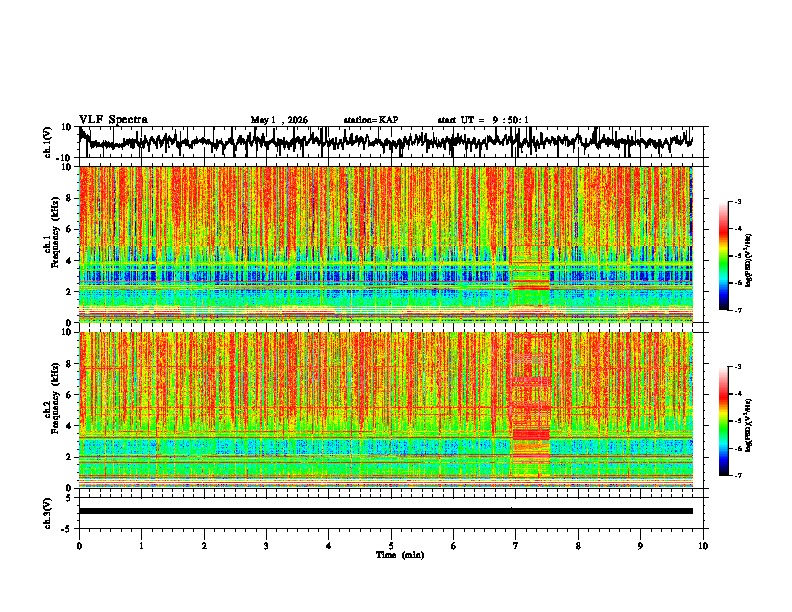Click the ch.1 color scale bar

tap(723, 256)
